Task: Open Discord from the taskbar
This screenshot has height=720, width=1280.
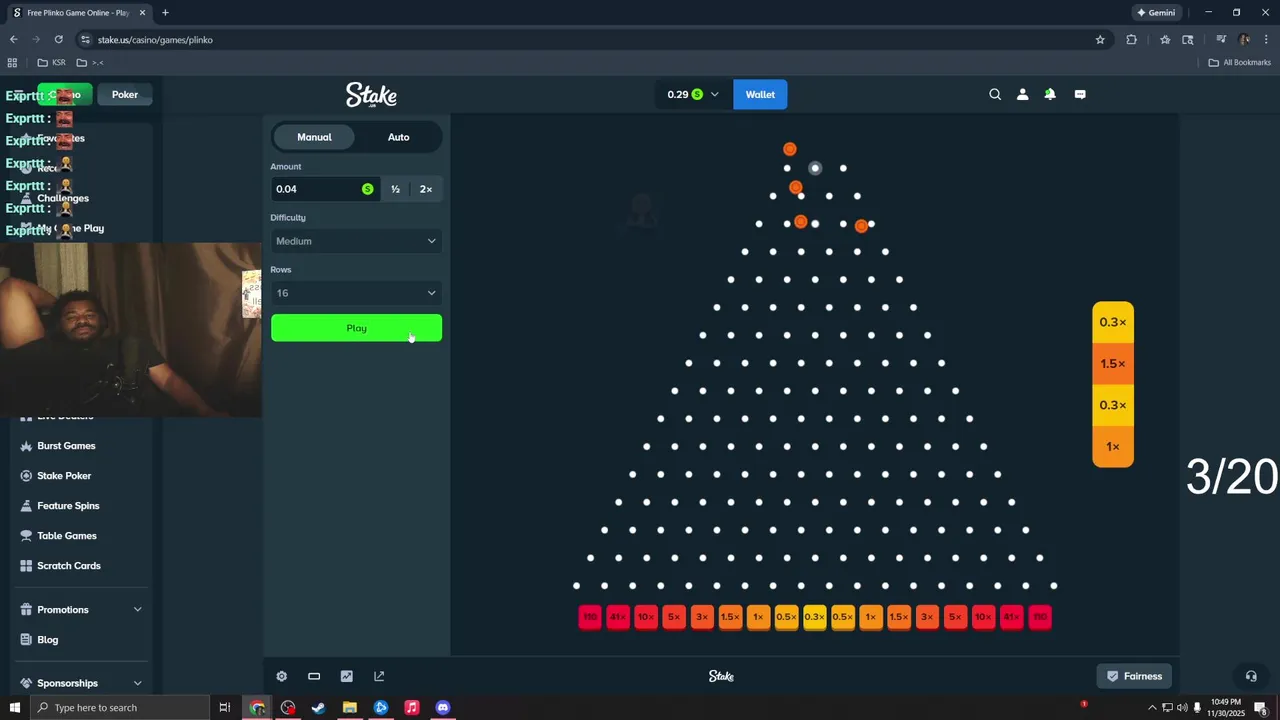Action: pos(443,707)
